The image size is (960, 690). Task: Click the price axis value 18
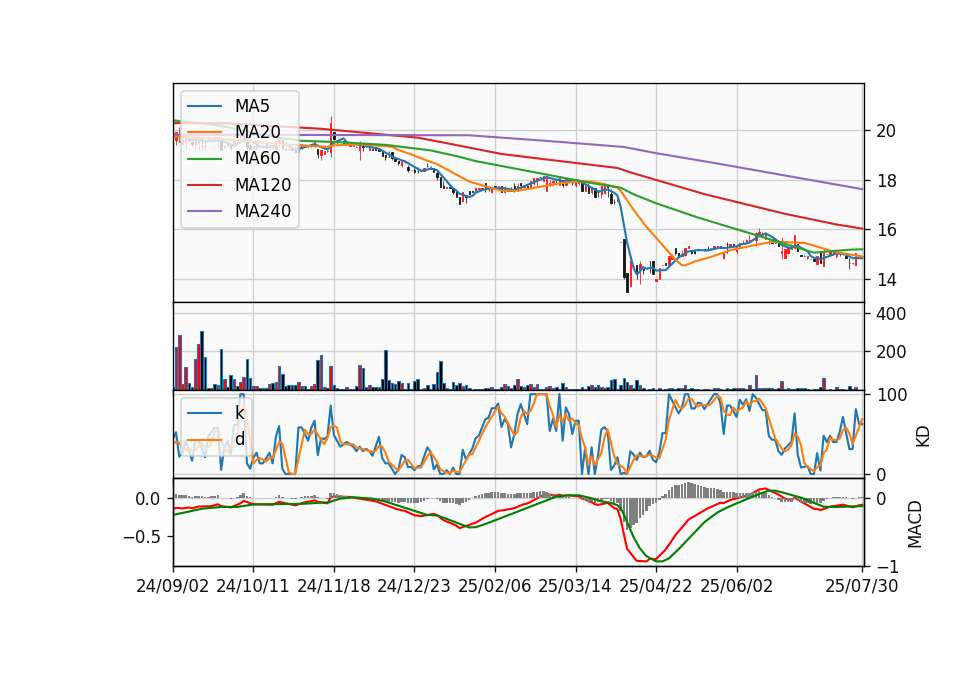point(886,181)
